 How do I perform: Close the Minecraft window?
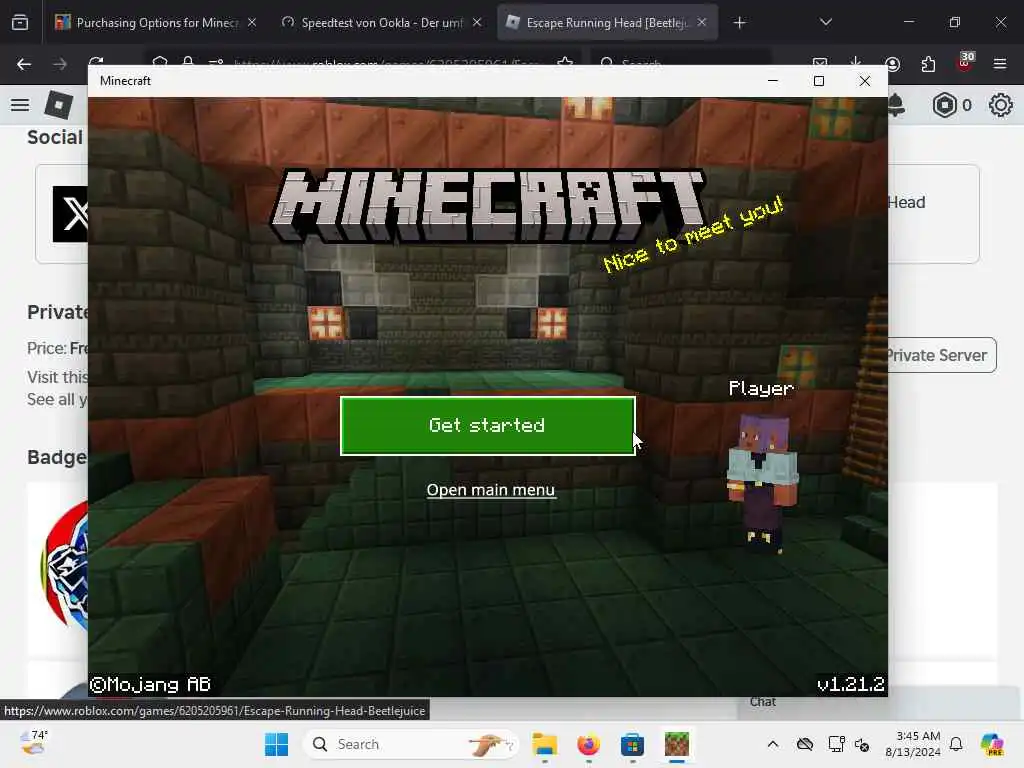tap(865, 81)
